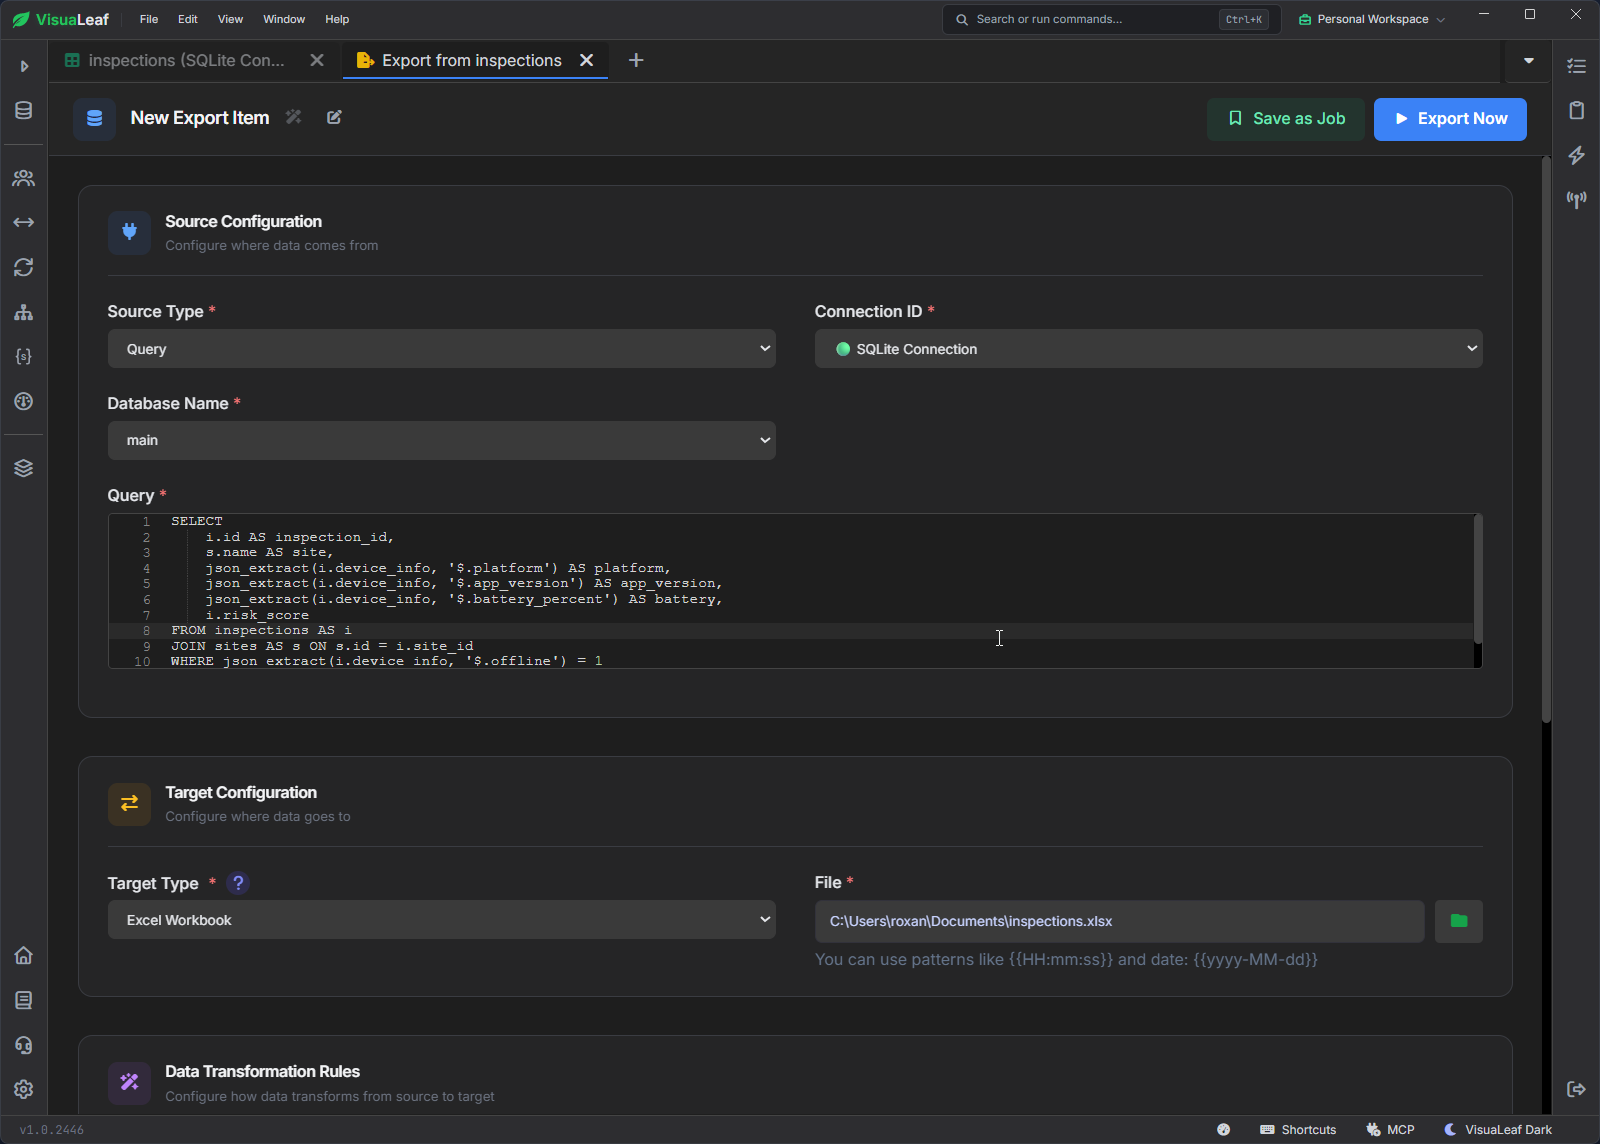The image size is (1600, 1144).
Task: Expand the left sidebar arrow
Action: tap(24, 66)
